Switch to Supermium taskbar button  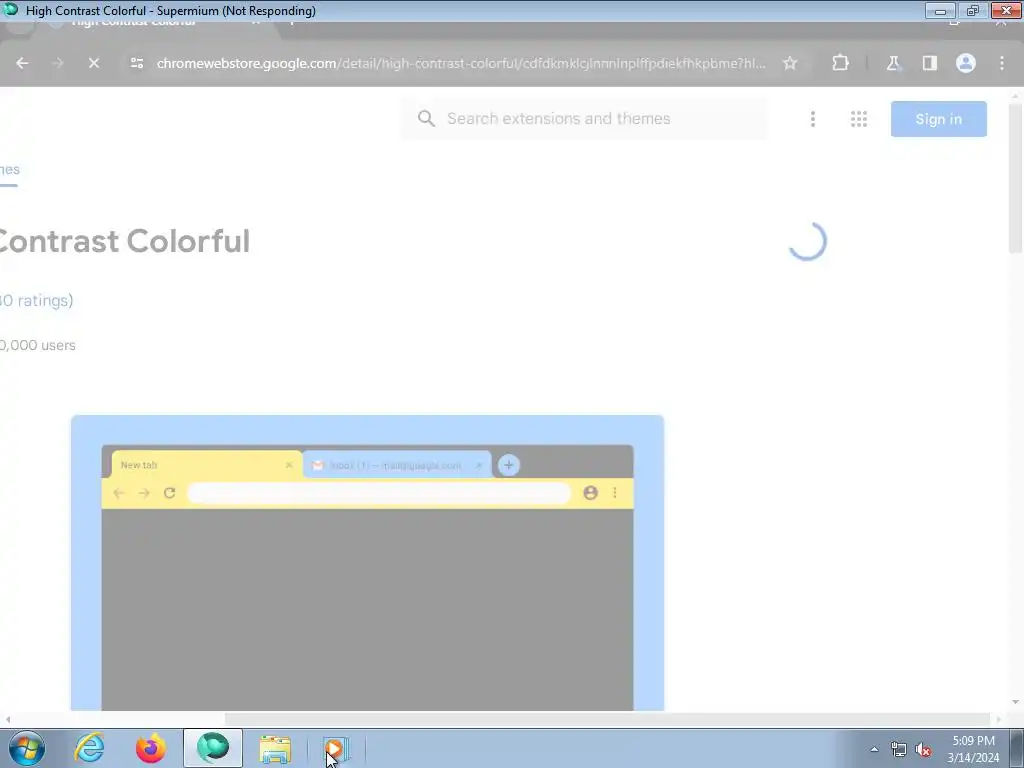pos(213,748)
